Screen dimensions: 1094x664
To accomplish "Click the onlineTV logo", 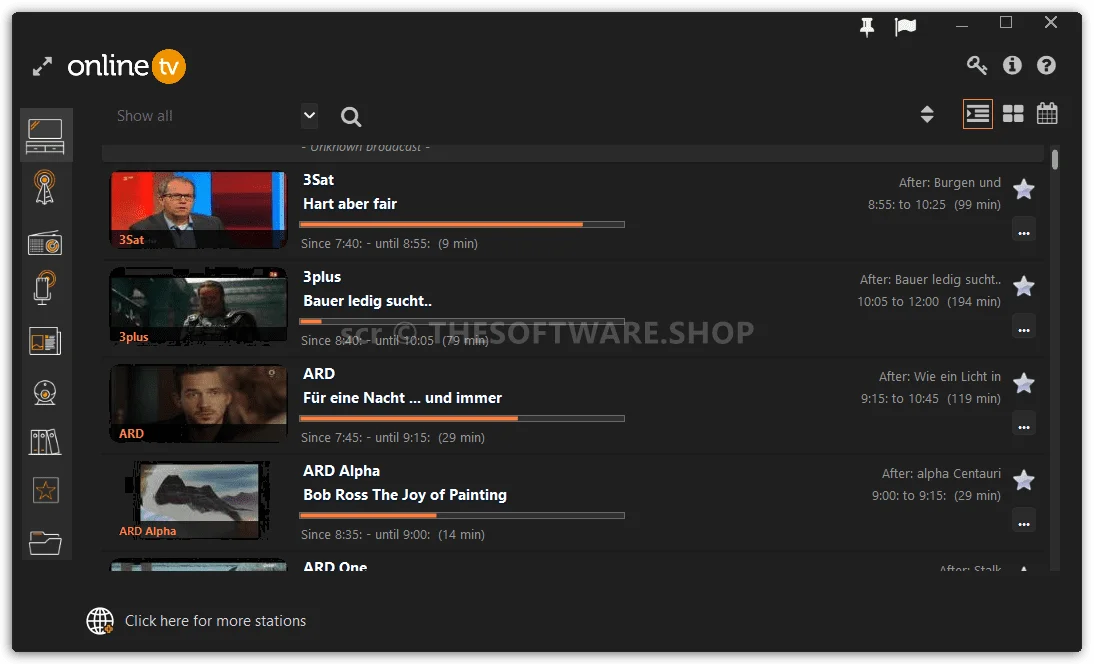I will point(126,66).
